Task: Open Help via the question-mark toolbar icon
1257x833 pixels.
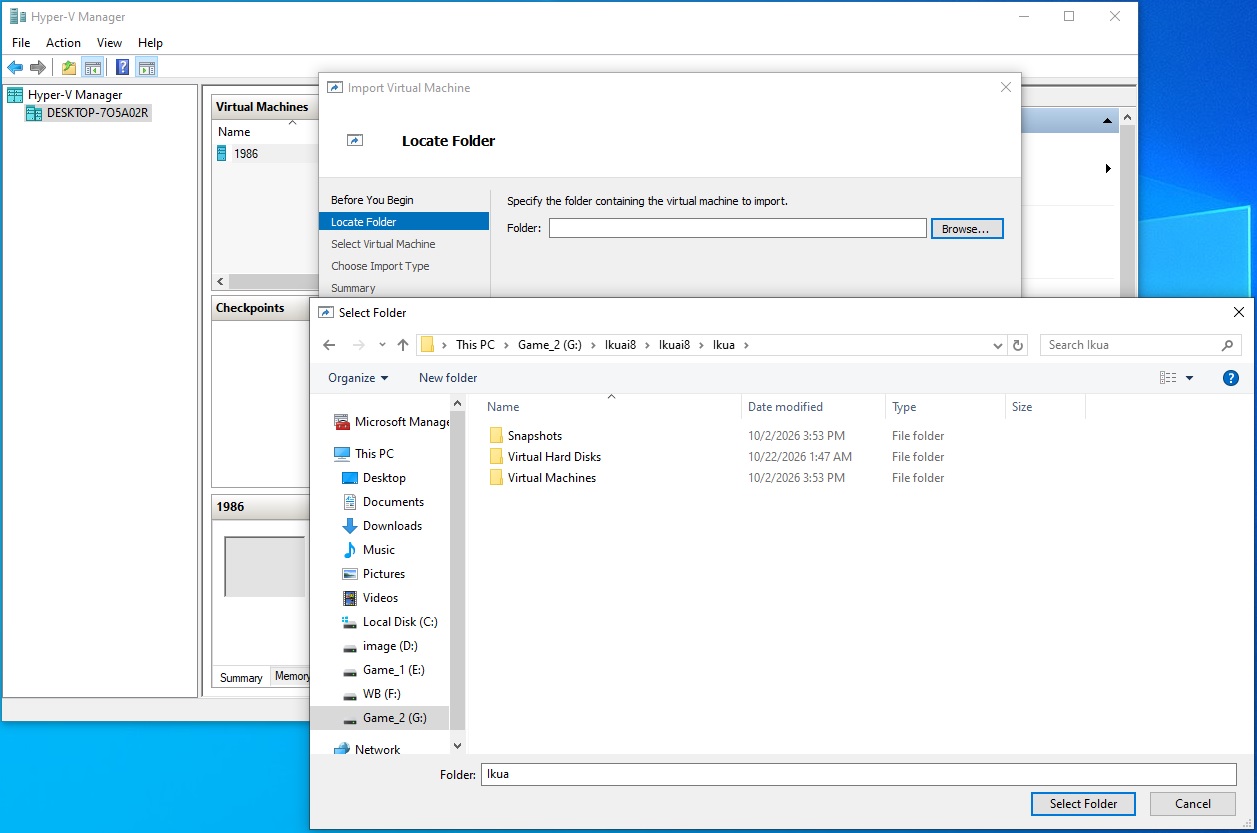Action: click(x=122, y=67)
